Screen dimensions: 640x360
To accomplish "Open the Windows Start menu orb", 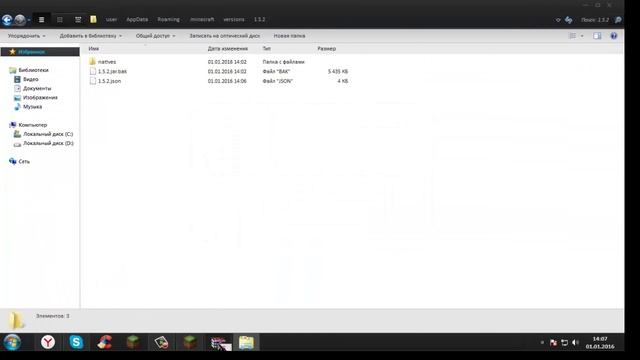I will [x=12, y=342].
